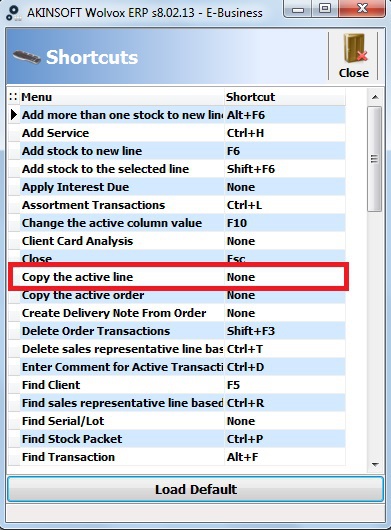Click the Shortcut column header

(x=285, y=97)
